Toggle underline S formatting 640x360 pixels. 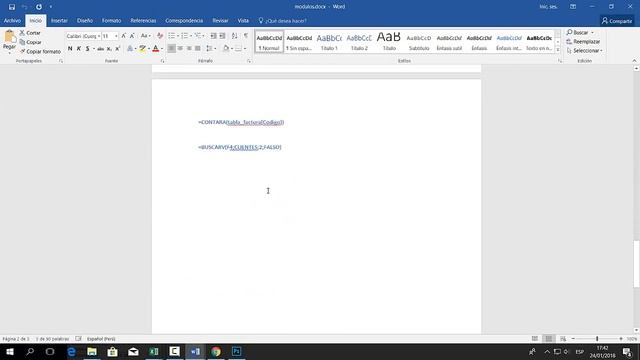coord(87,49)
